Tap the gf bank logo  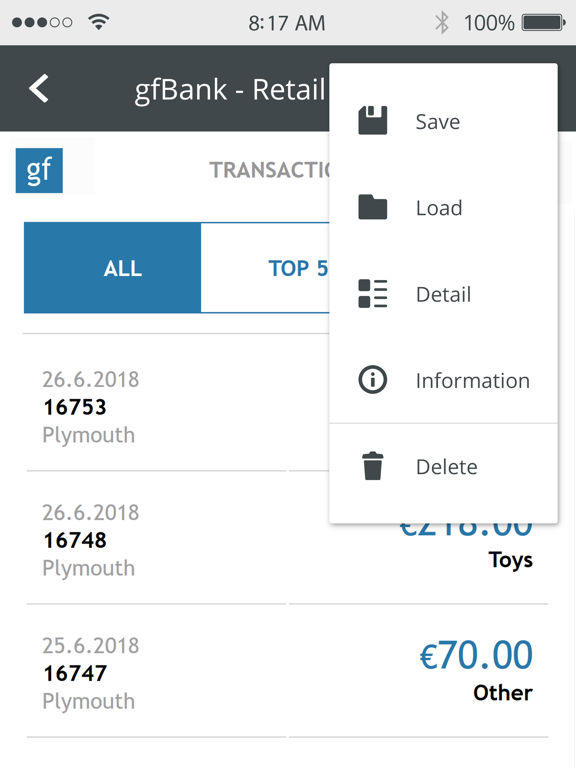39,170
